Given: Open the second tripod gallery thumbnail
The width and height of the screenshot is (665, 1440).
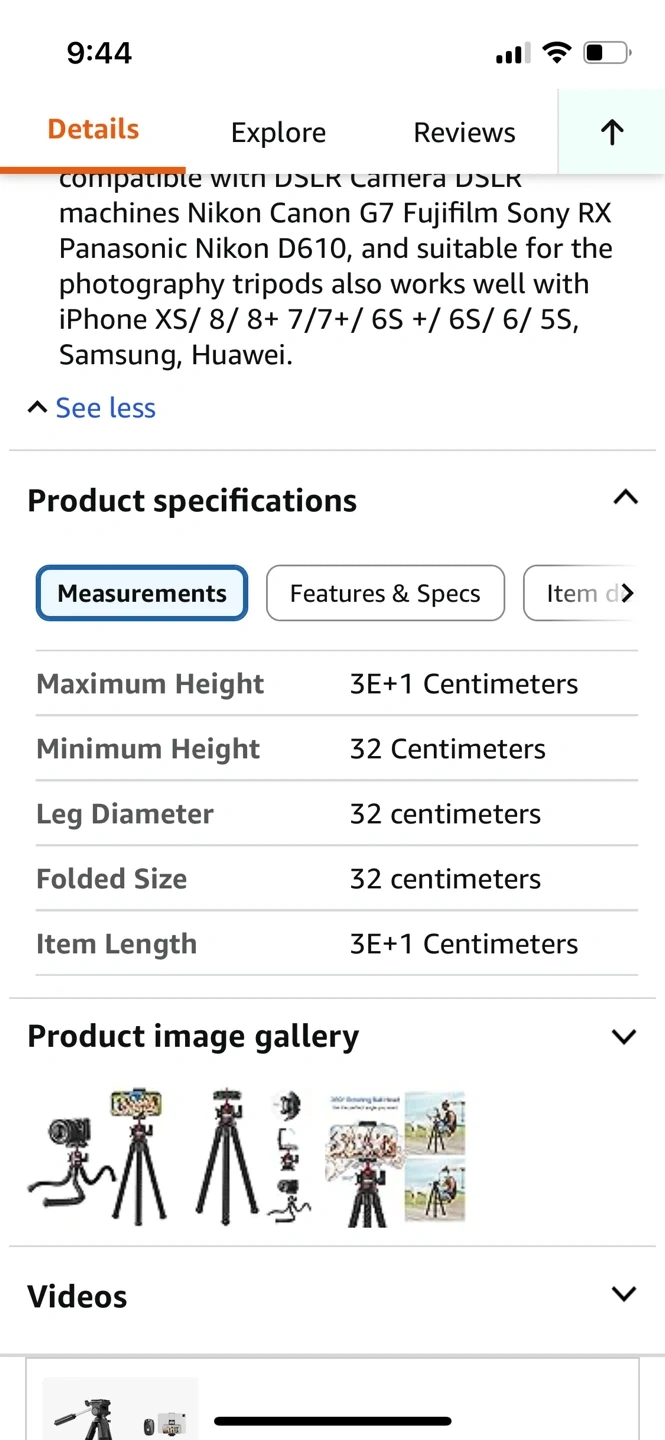Looking at the screenshot, I should pyautogui.click(x=254, y=1158).
